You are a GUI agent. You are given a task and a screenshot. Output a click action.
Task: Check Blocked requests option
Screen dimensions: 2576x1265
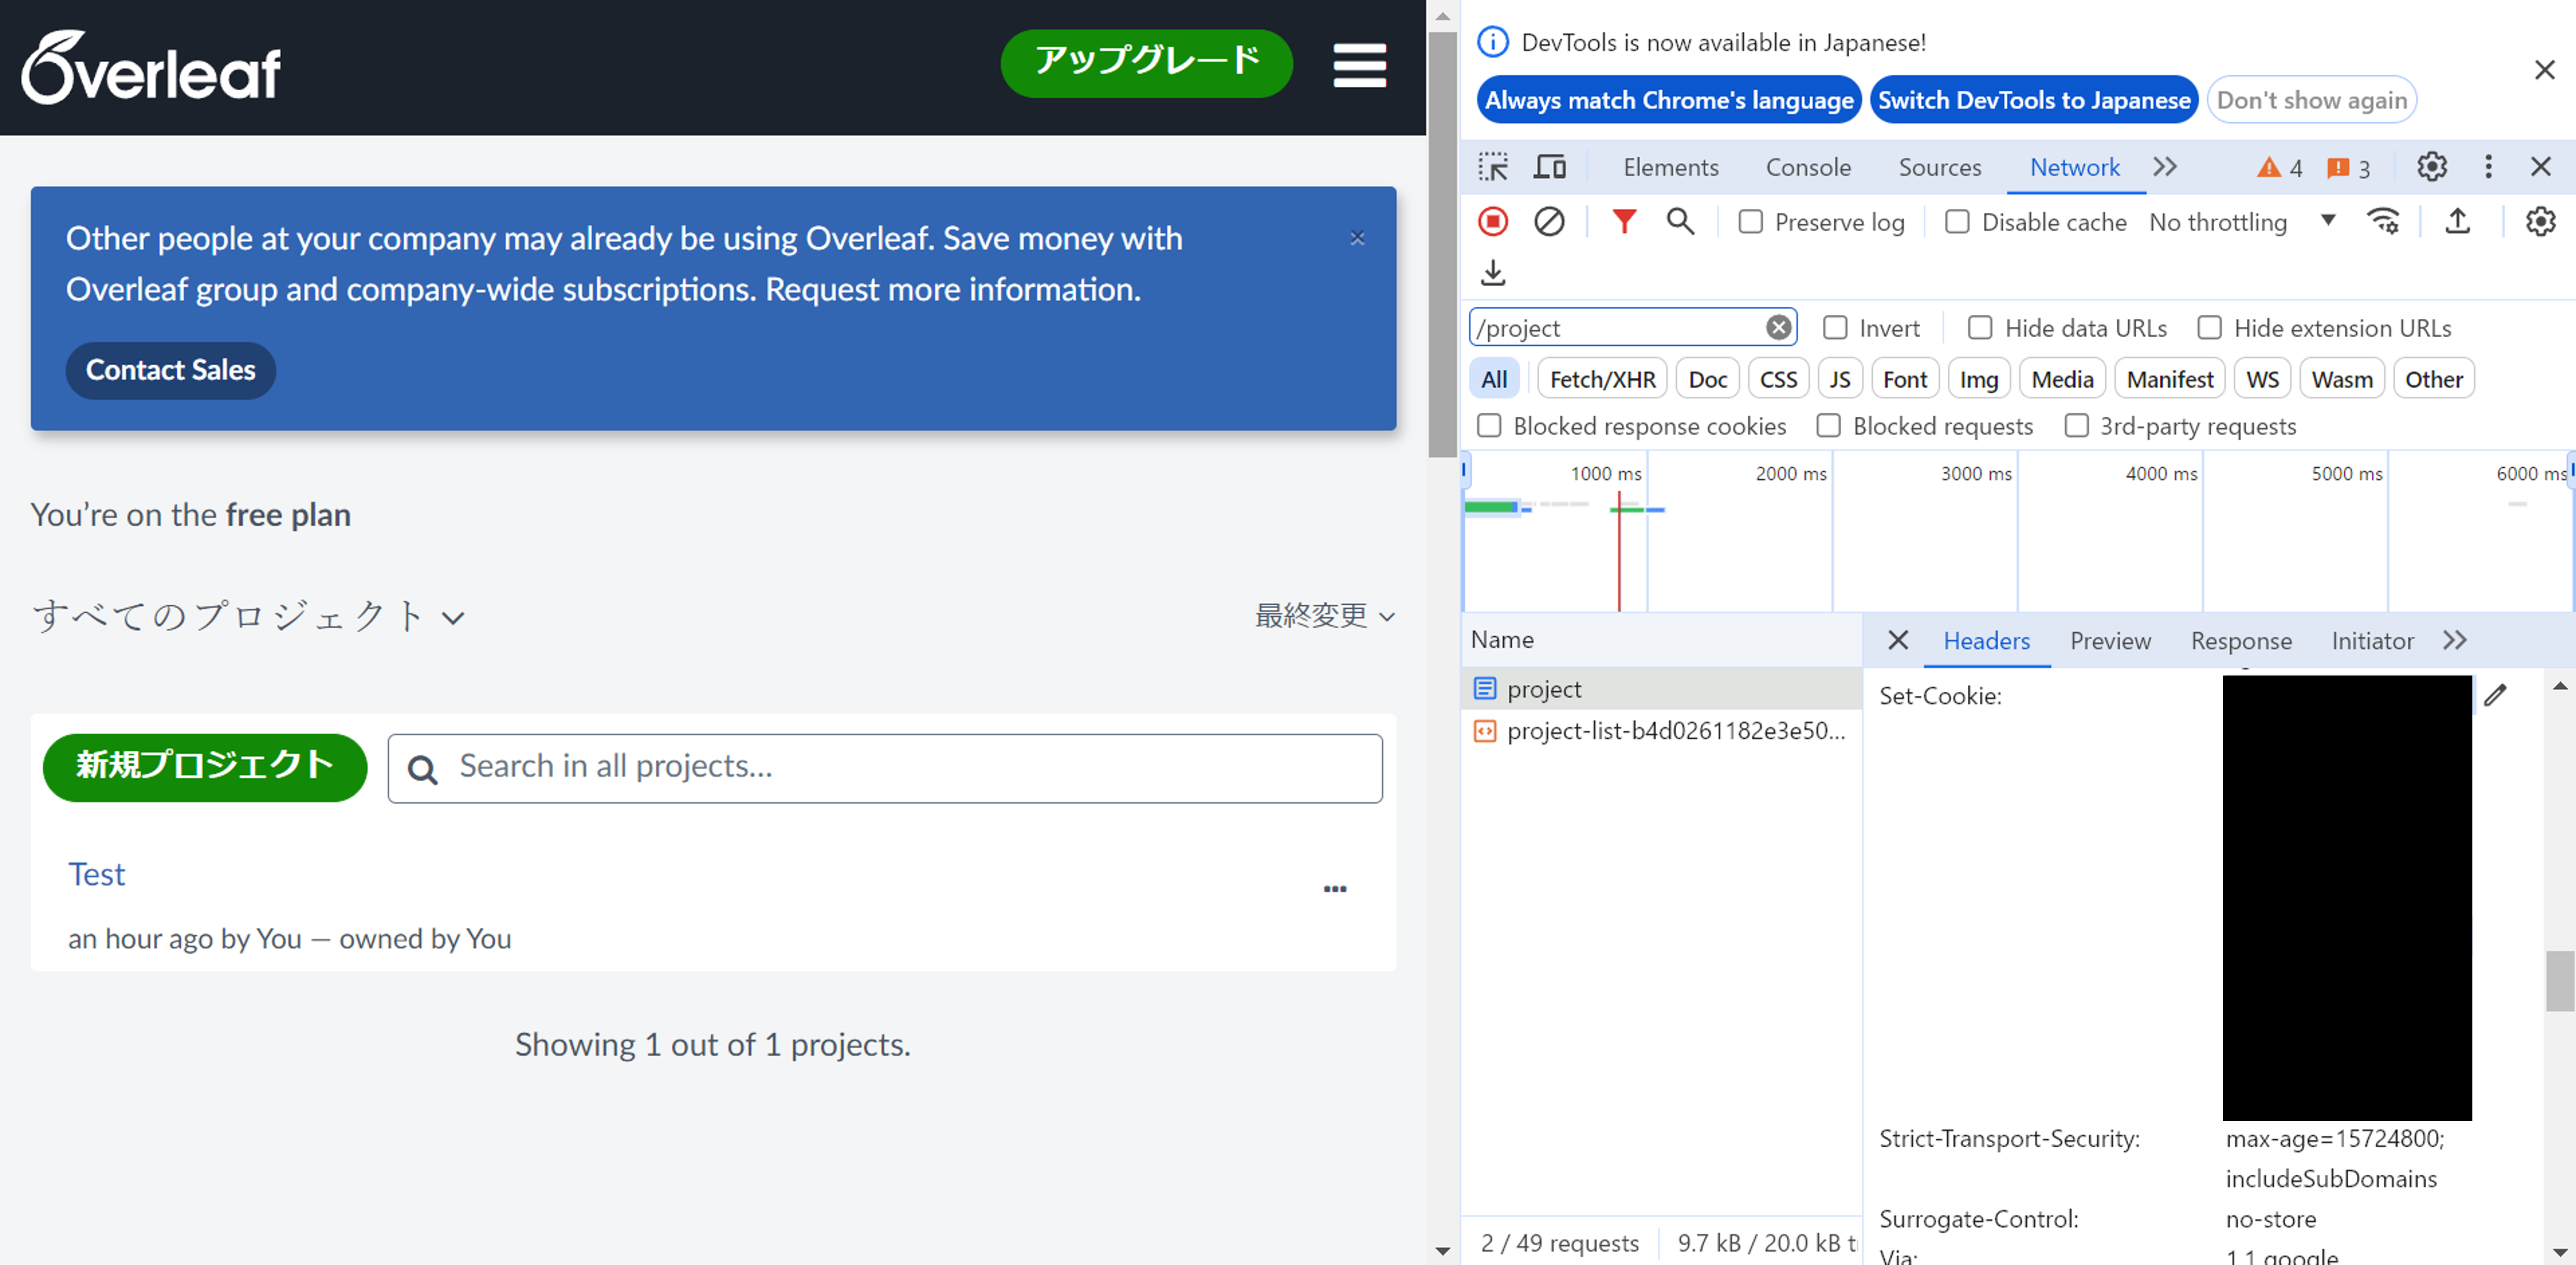(x=1829, y=426)
